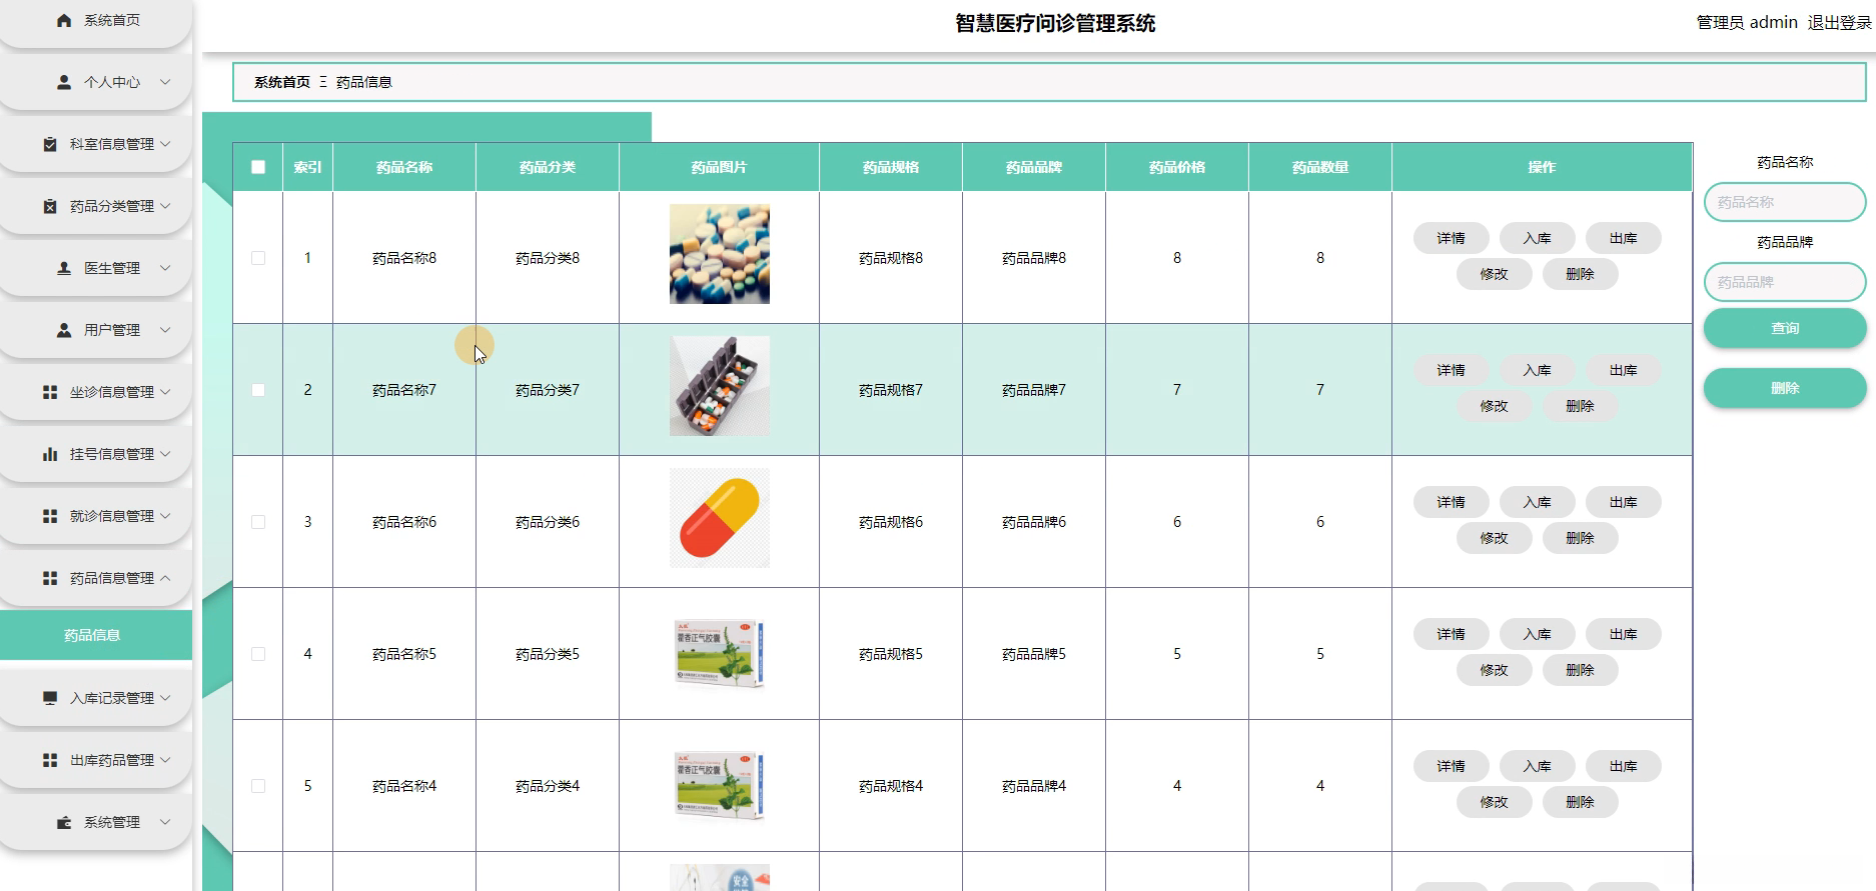Click 详情 for 药品名称6
This screenshot has height=891, width=1876.
(1451, 502)
